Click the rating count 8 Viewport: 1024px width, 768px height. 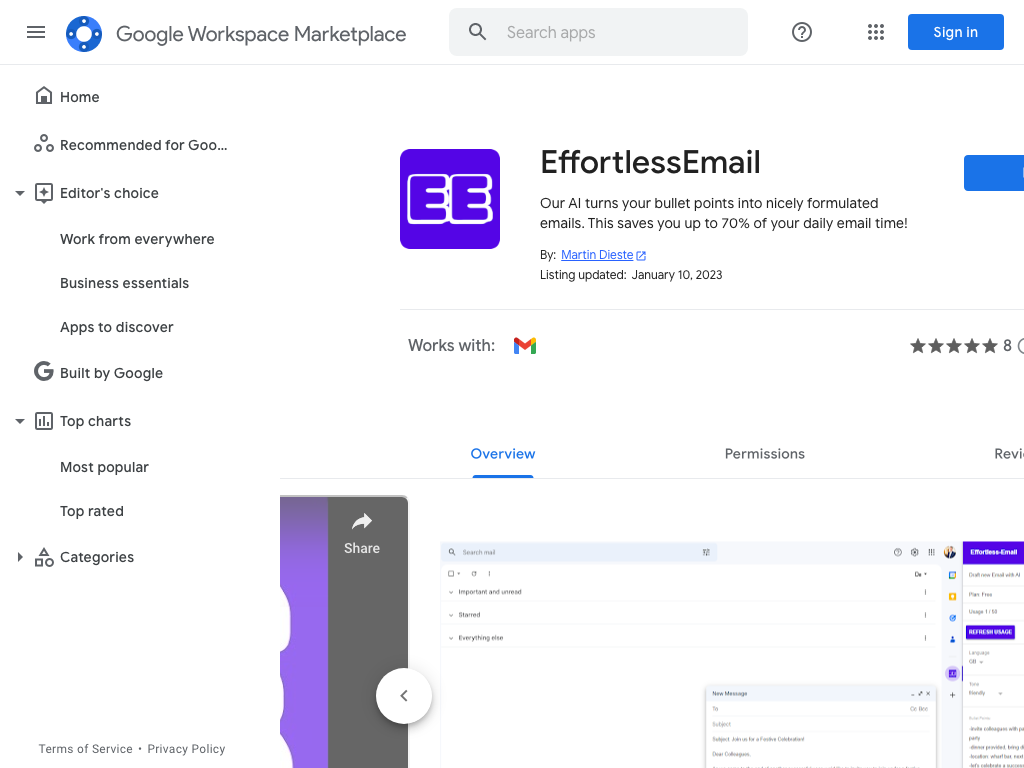[1007, 345]
